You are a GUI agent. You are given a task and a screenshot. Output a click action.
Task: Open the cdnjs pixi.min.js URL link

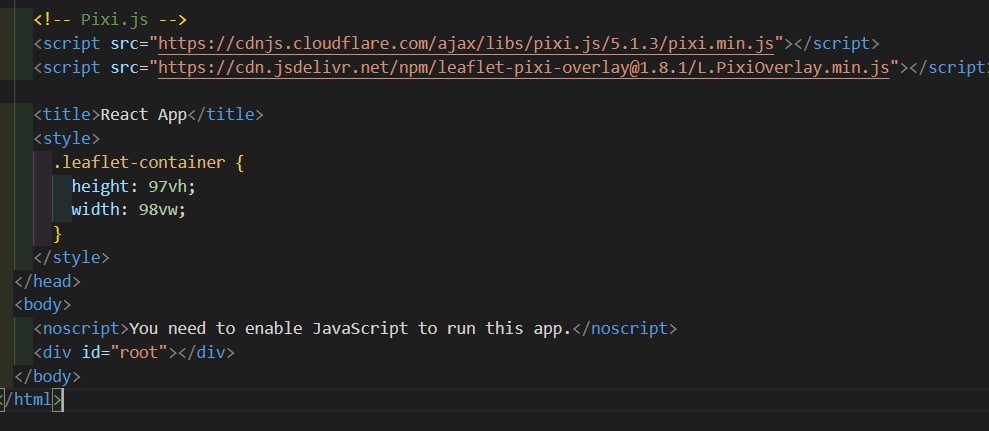(x=466, y=44)
